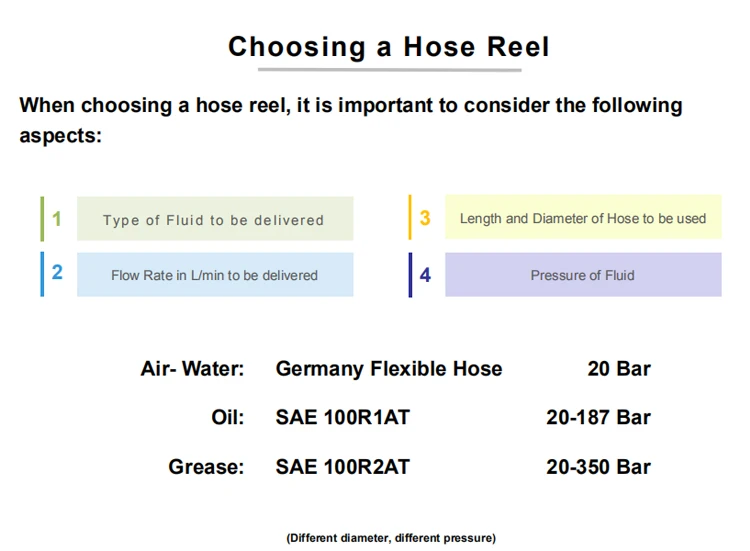
Task: Select the "SAE 100R1AT" hose spec
Action: (x=342, y=418)
